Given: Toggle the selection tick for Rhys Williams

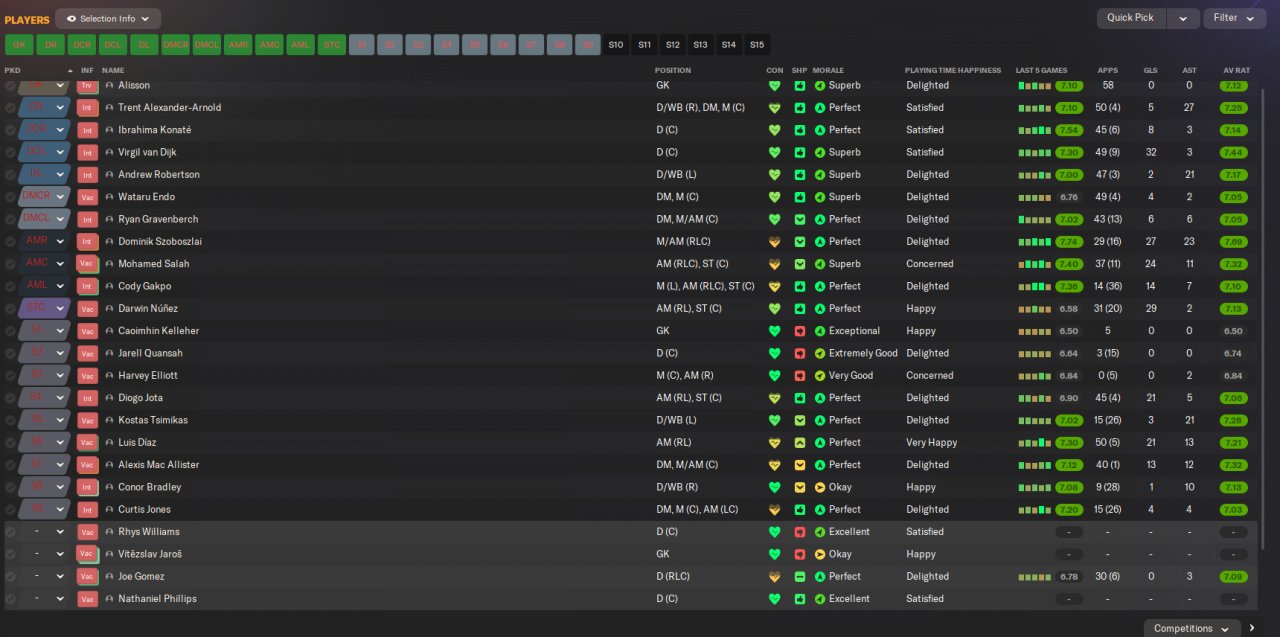Looking at the screenshot, I should click(x=10, y=532).
